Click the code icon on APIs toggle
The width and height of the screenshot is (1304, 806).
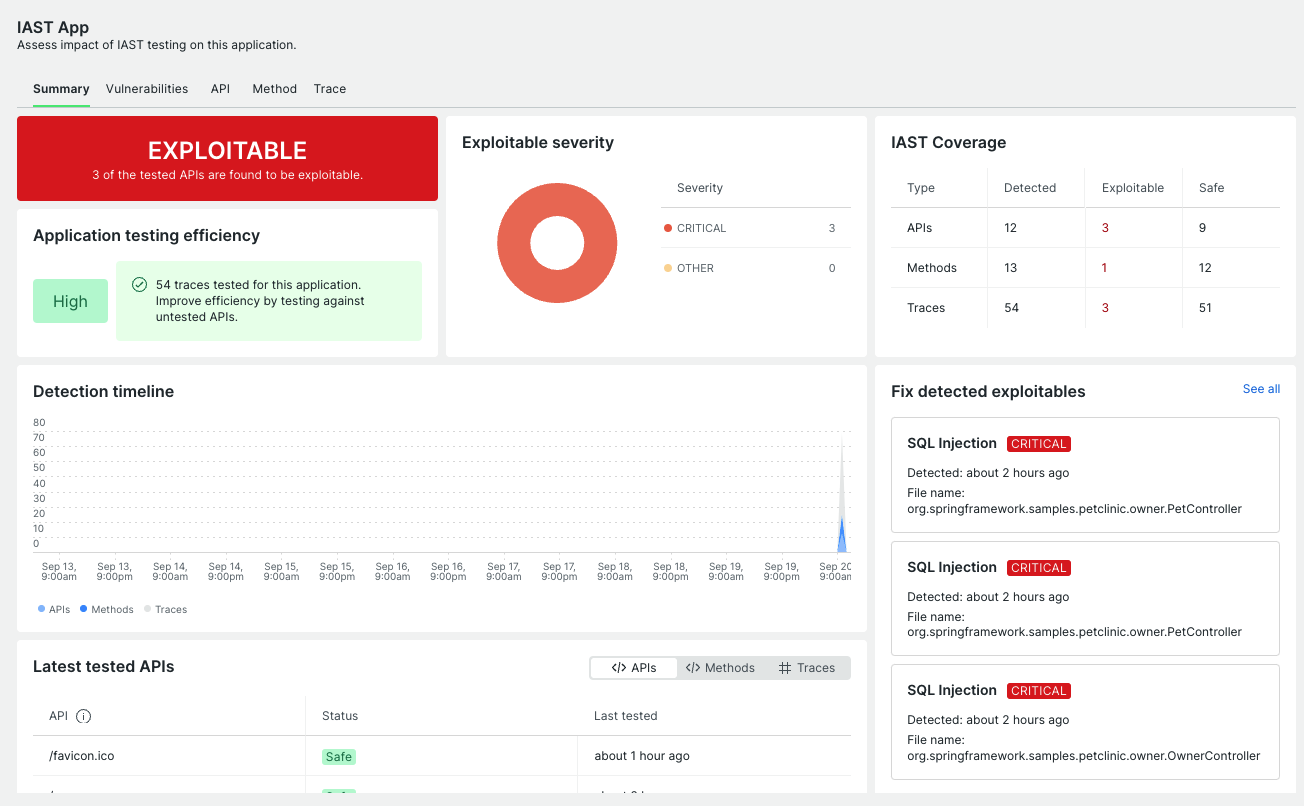619,668
